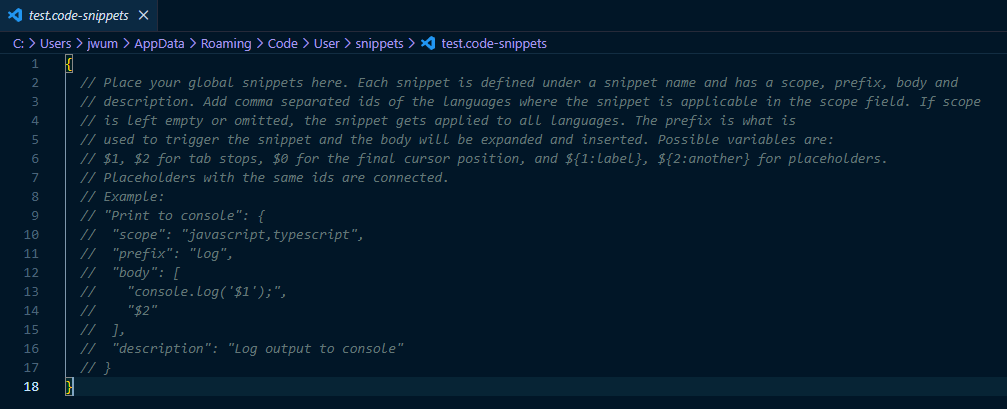Screen dimensions: 1007x409
Task: Click test.code-snippets in the breadcrumb path
Action: (494, 43)
